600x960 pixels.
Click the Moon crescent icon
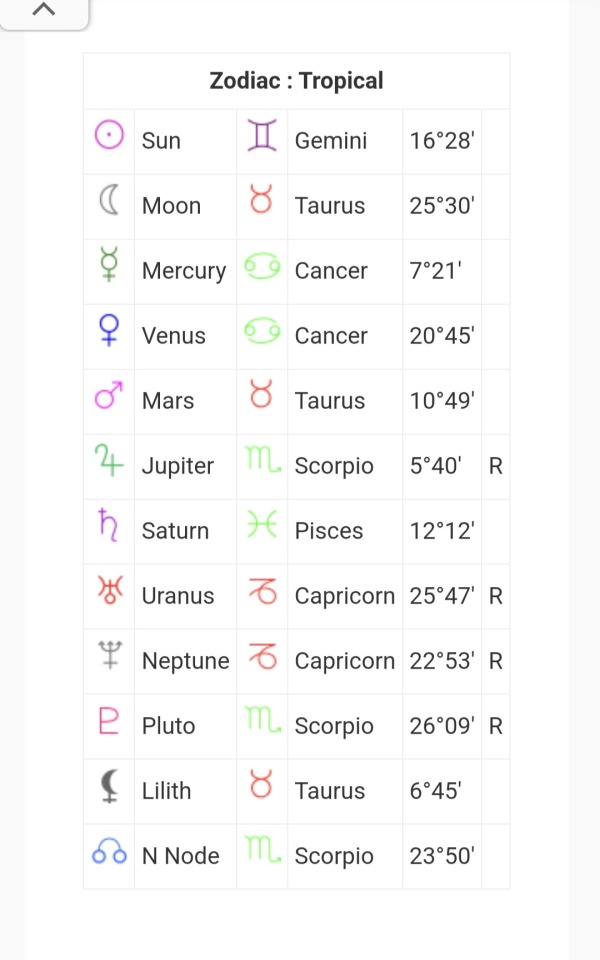point(109,200)
